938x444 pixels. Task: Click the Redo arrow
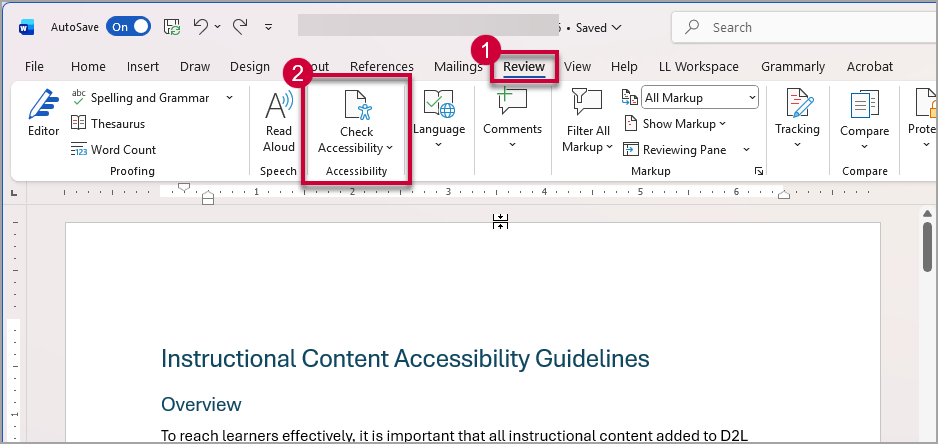pyautogui.click(x=240, y=26)
